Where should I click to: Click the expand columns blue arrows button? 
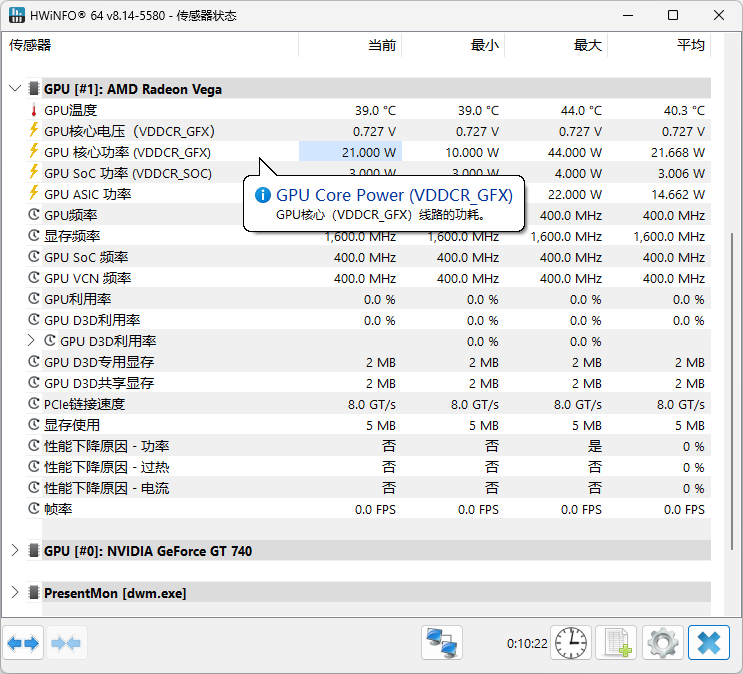[x=23, y=643]
